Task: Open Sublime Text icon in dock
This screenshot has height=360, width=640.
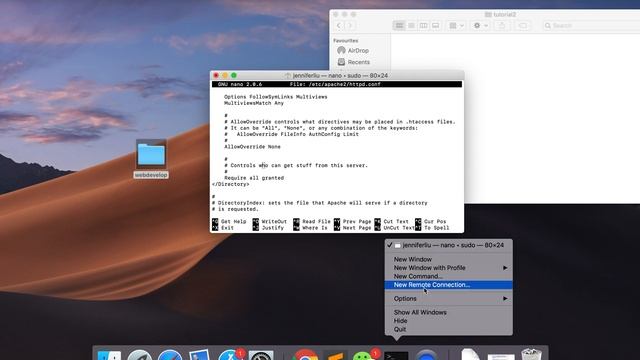Action: point(336,356)
